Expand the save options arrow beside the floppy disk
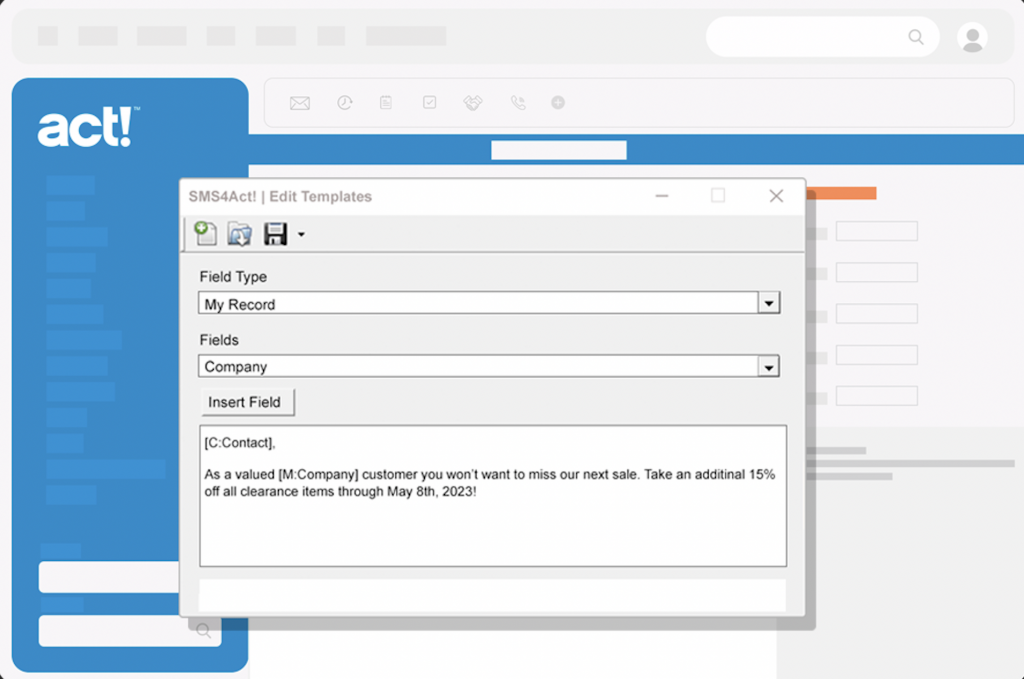This screenshot has height=679, width=1024. pyautogui.click(x=301, y=236)
